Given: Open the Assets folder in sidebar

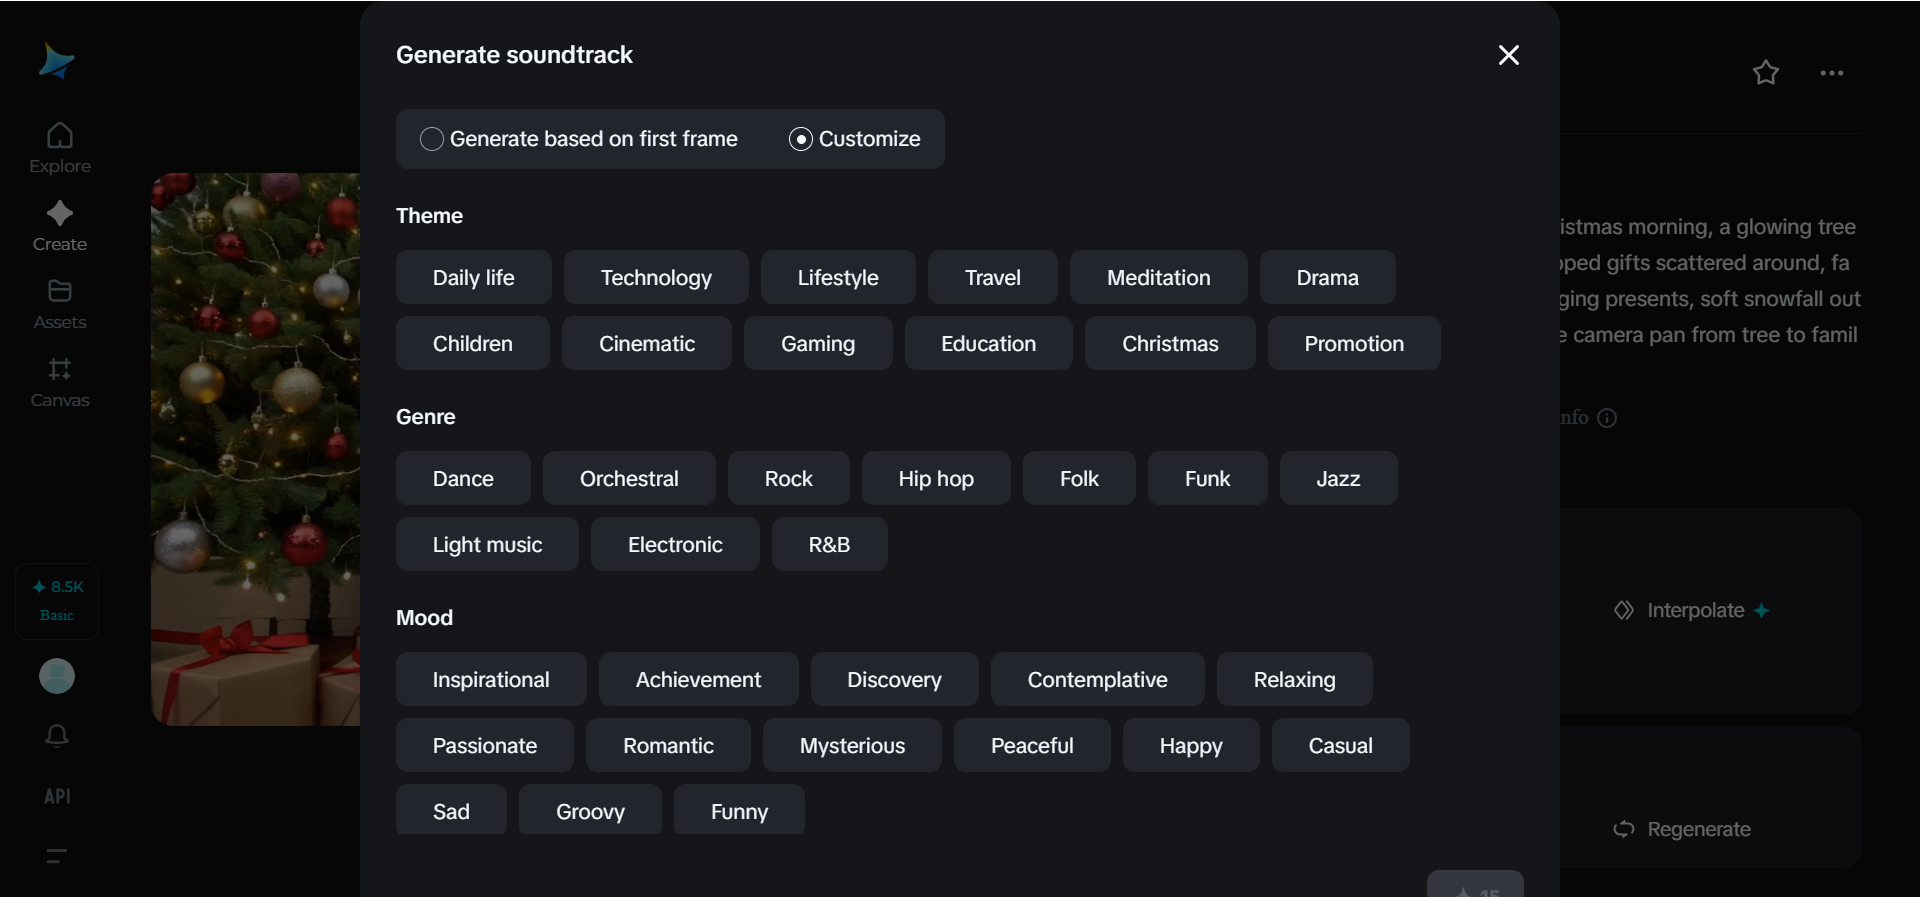Looking at the screenshot, I should (x=60, y=304).
